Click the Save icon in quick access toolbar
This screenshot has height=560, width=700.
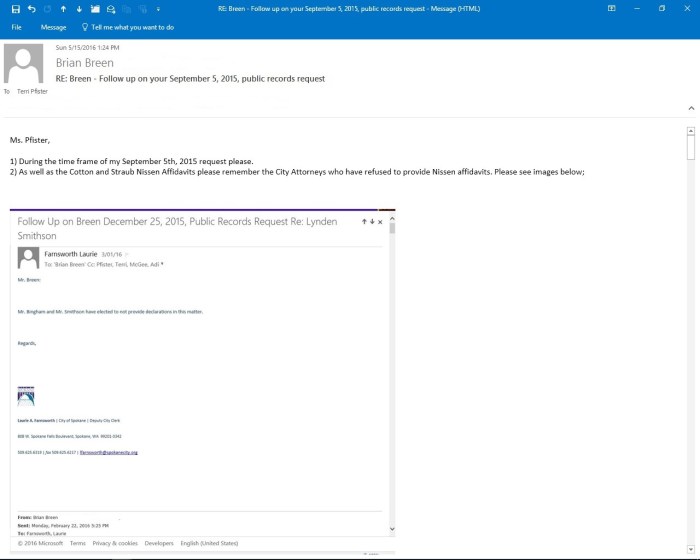(x=14, y=8)
